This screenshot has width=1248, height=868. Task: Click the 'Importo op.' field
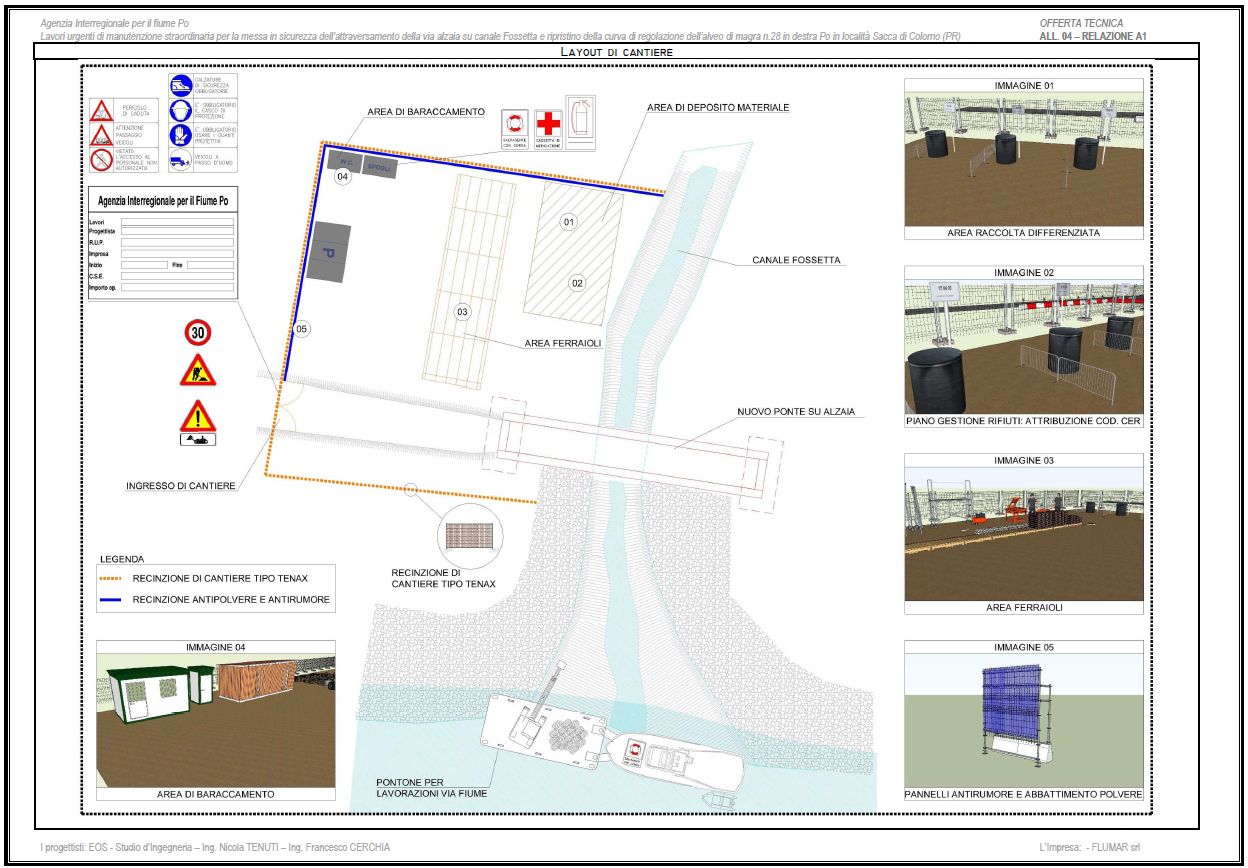[177, 288]
